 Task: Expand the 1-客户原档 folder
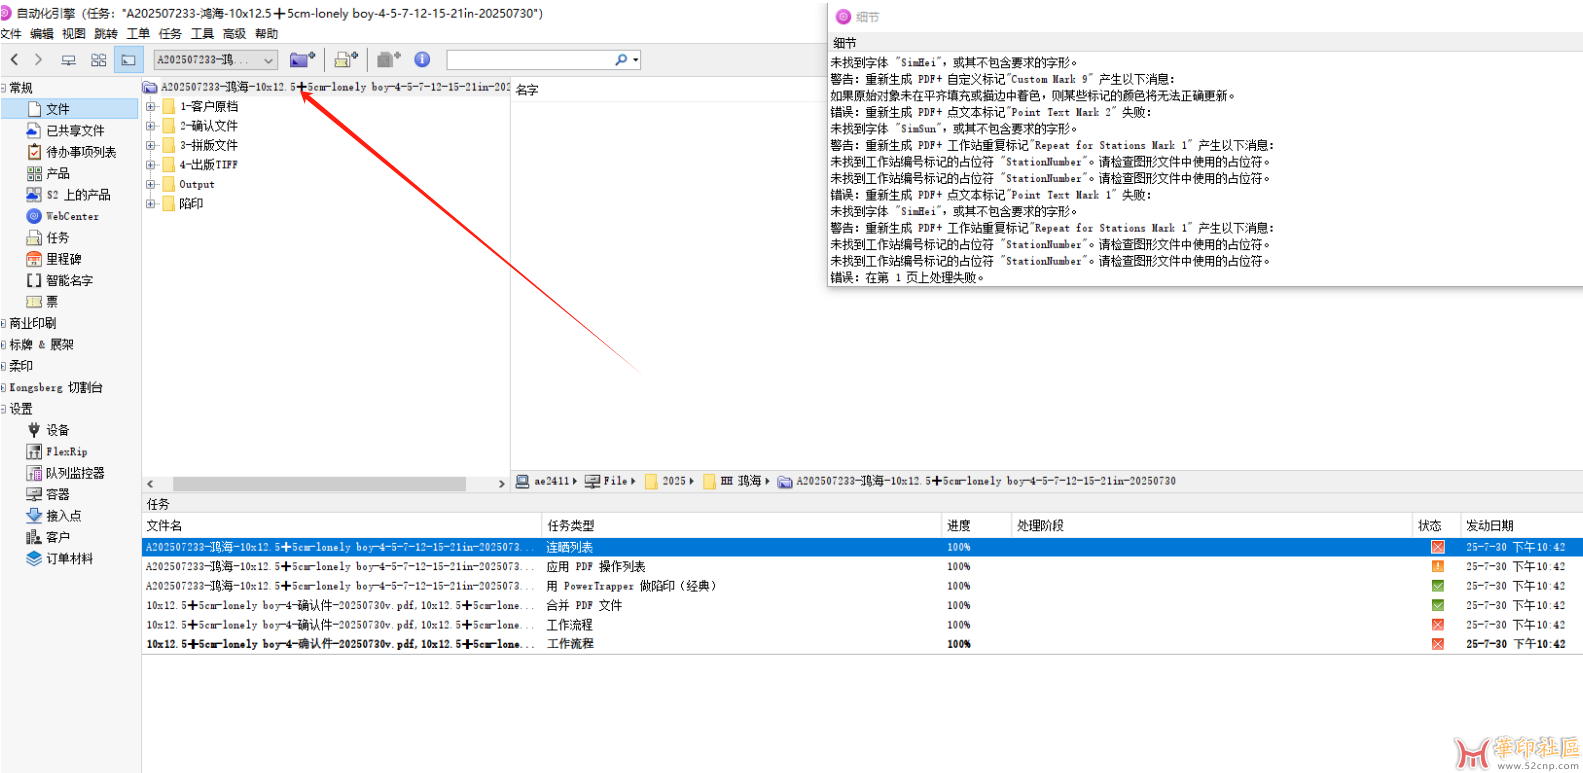[x=151, y=106]
